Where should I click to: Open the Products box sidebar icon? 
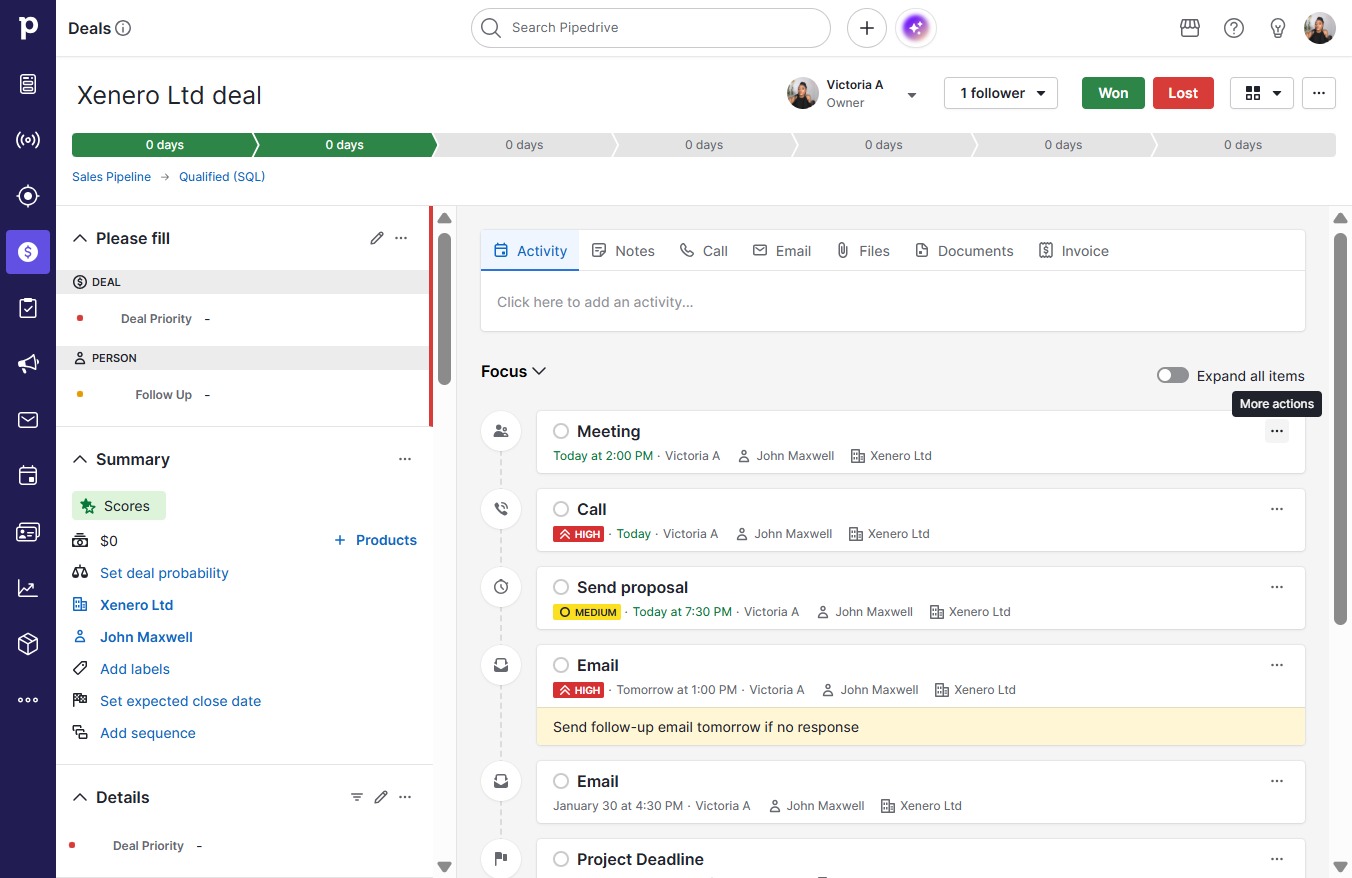tap(28, 644)
